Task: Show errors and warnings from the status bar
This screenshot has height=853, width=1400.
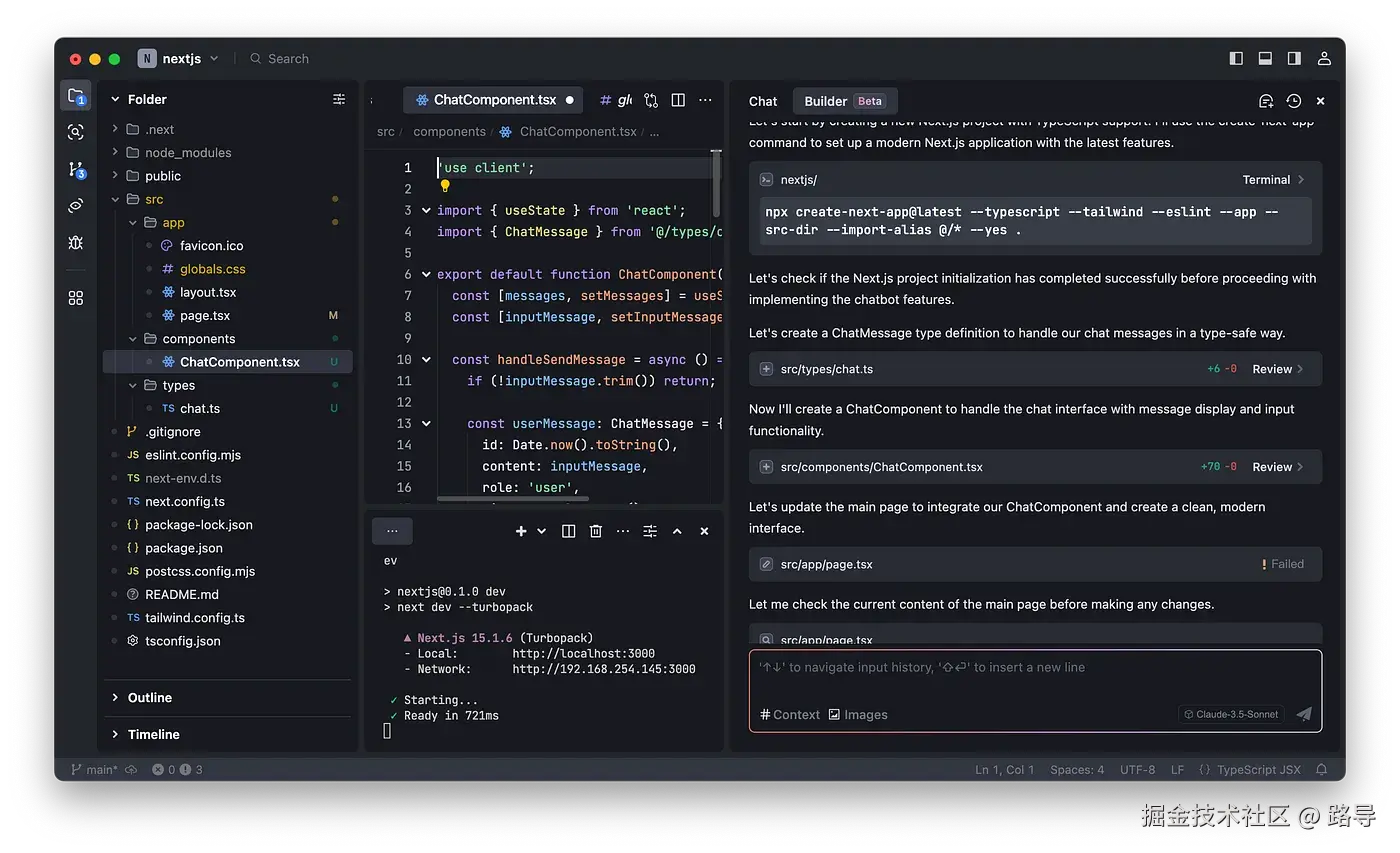Action: pos(177,769)
